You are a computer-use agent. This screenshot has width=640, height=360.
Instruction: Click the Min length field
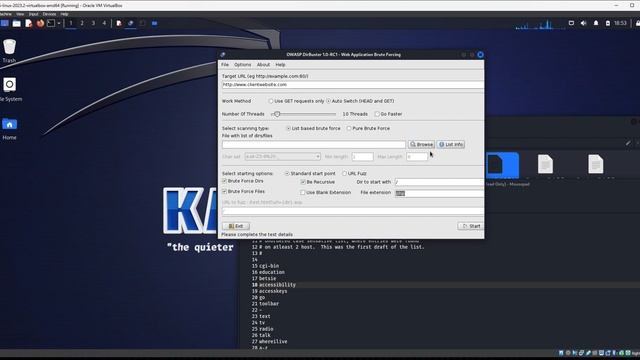[362, 157]
